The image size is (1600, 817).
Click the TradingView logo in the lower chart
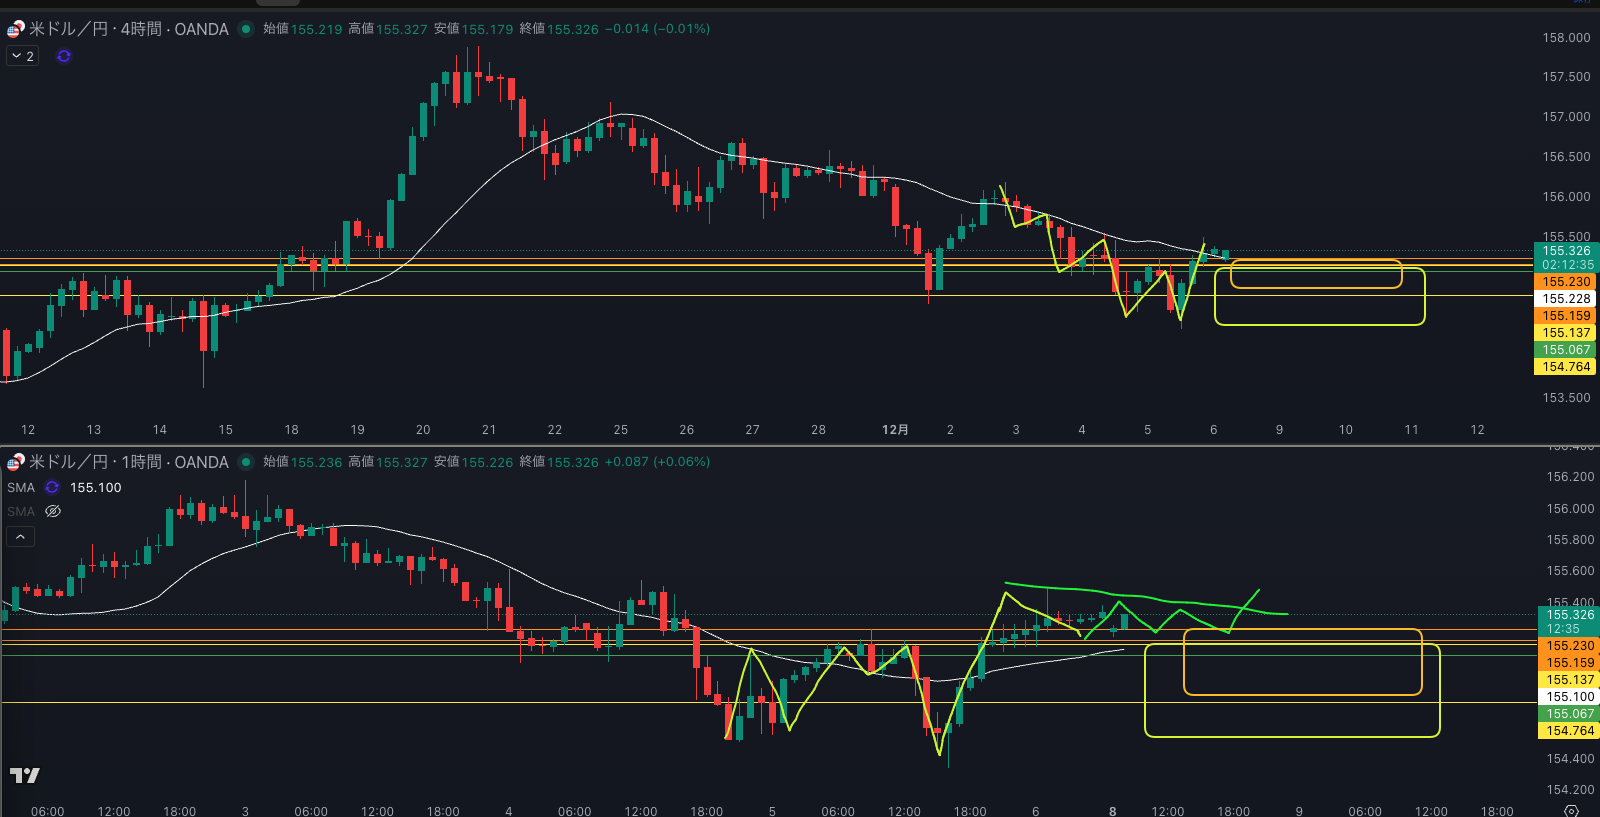point(25,775)
